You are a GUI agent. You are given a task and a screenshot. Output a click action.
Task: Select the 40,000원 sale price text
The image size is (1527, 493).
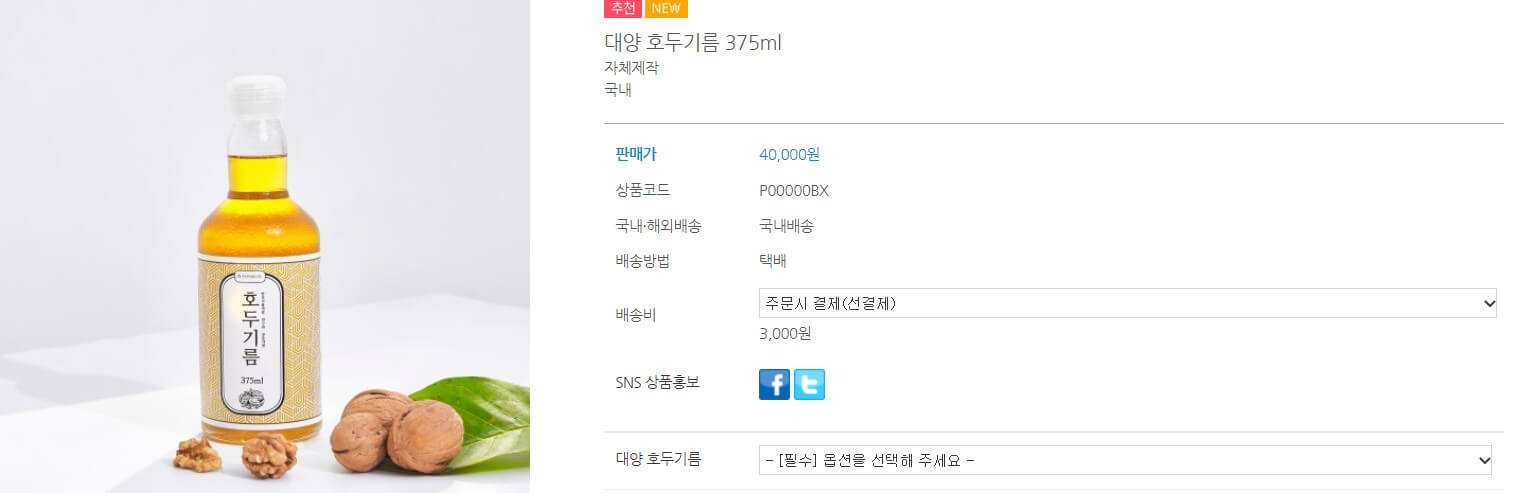790,154
